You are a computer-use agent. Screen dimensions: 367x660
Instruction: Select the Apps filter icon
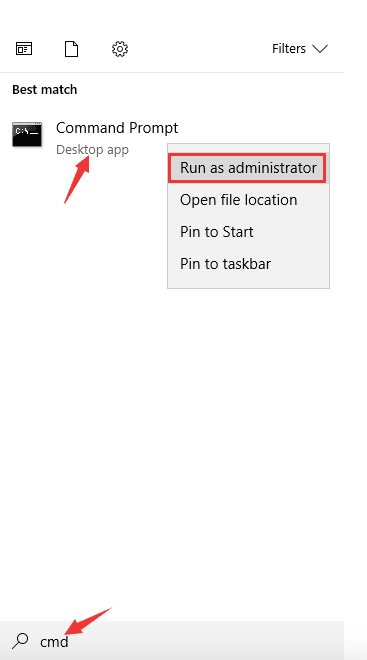pos(24,49)
